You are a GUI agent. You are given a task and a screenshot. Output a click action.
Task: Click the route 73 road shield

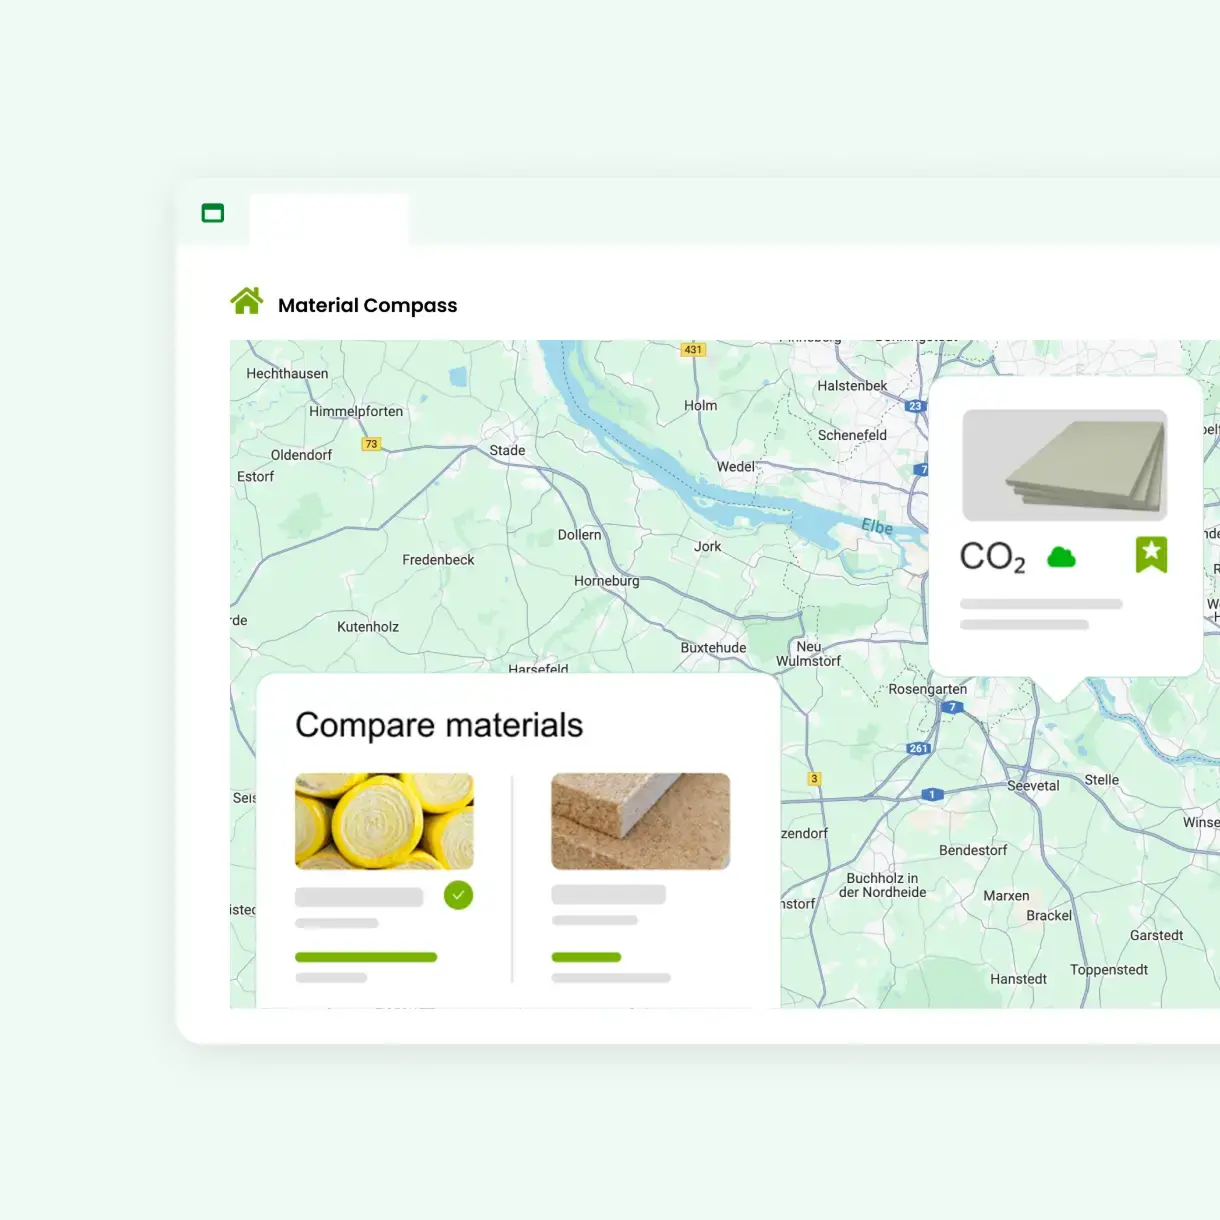[371, 444]
